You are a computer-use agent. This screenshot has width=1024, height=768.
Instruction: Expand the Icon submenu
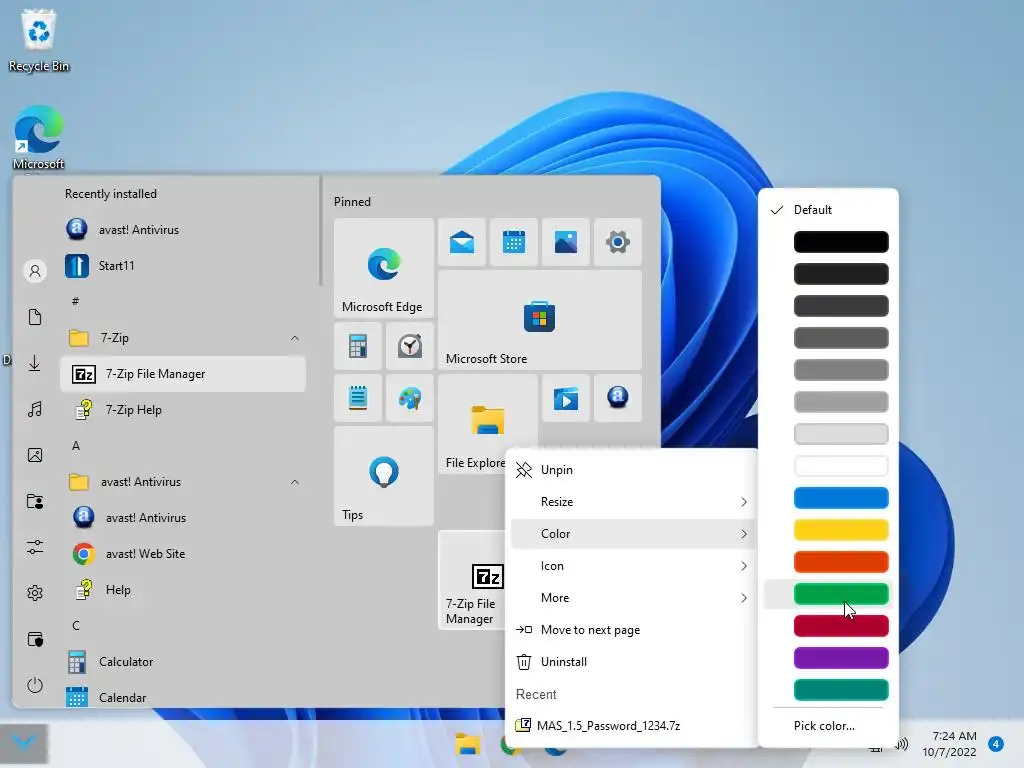(632, 566)
